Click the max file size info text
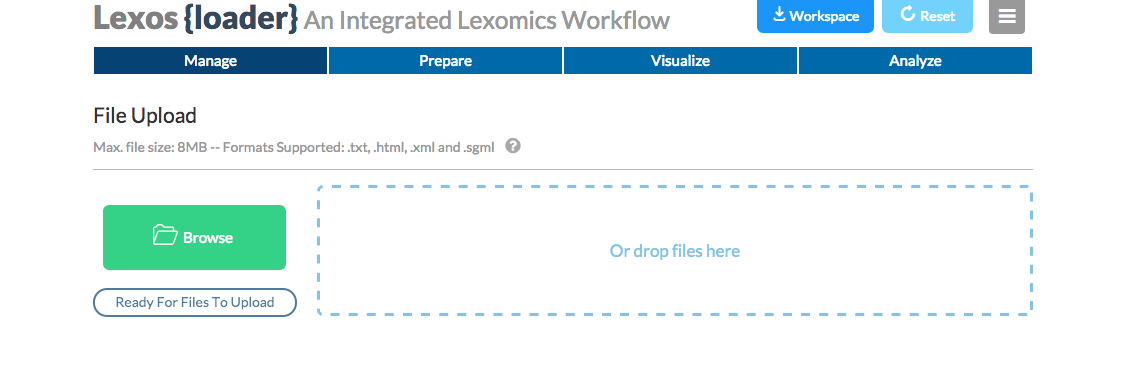The width and height of the screenshot is (1121, 390). (294, 148)
